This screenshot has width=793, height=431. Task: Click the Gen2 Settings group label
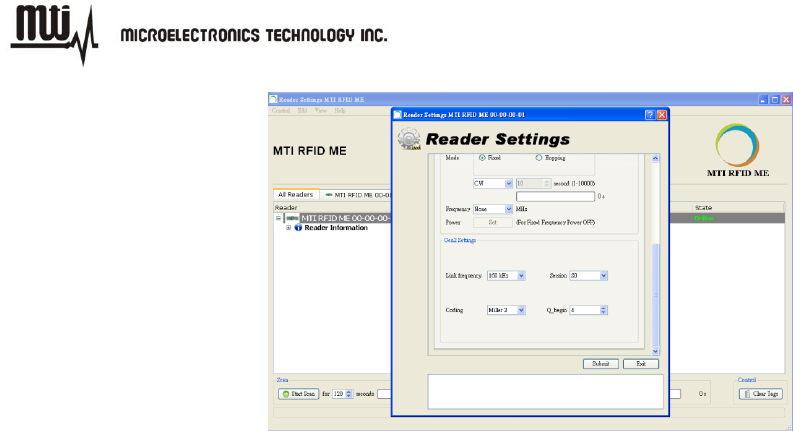click(x=460, y=240)
